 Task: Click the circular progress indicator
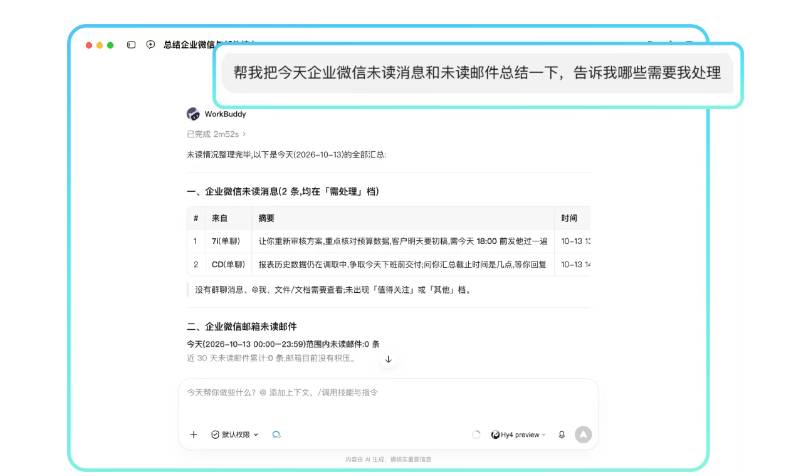pyautogui.click(x=476, y=434)
